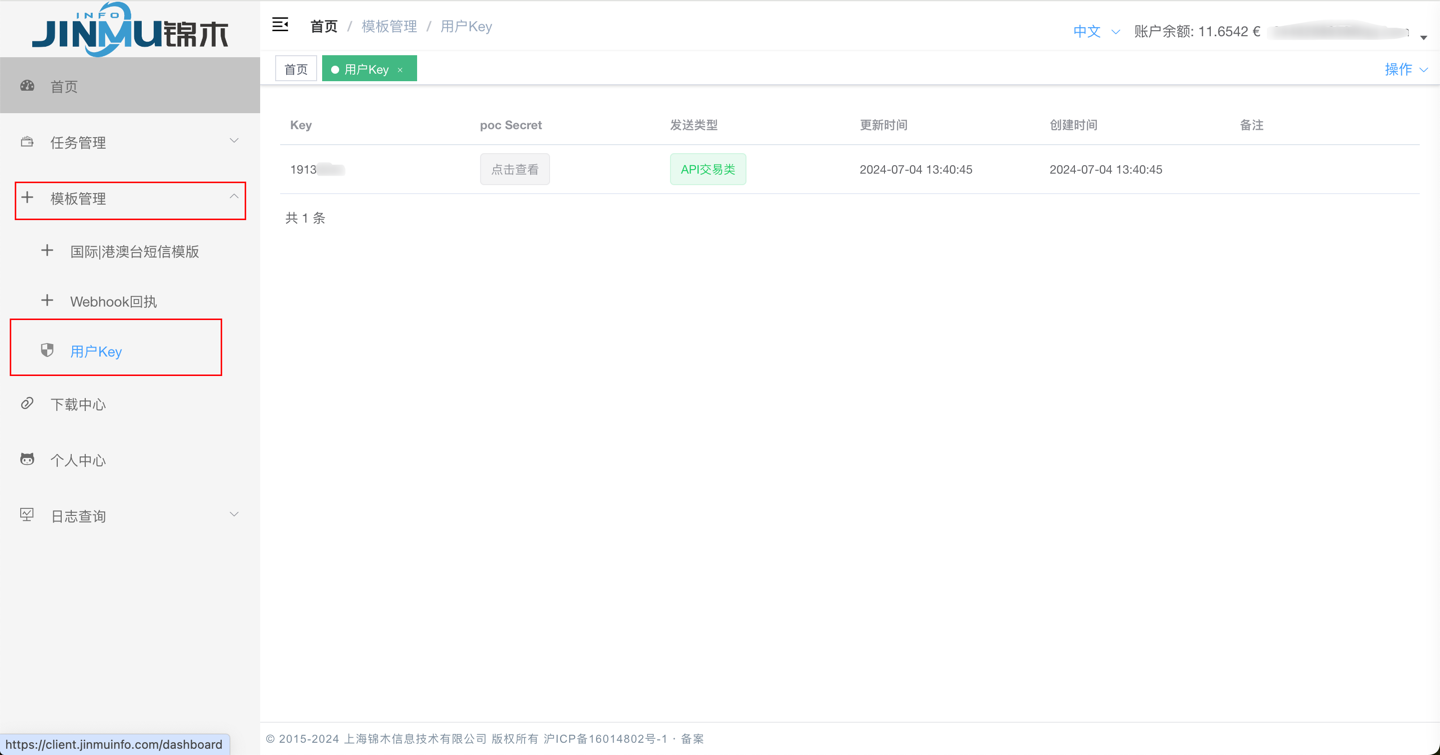Expand the 日志查询 menu chevron
Screen dimensions: 1440x755
click(234, 515)
